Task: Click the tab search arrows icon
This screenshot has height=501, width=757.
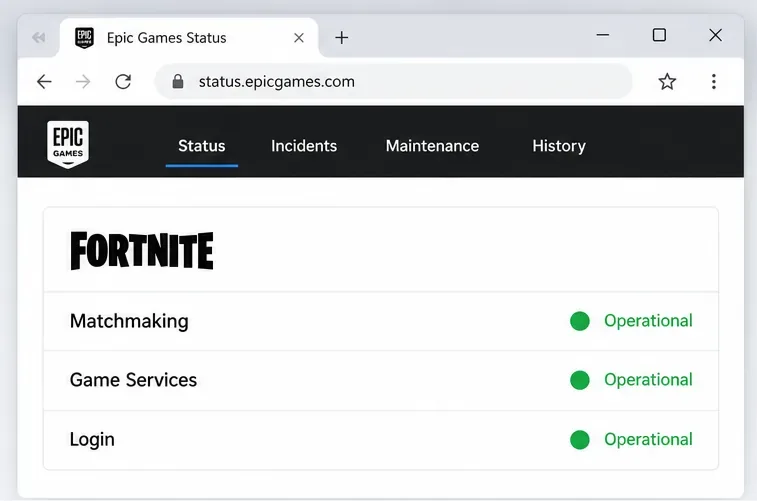Action: (x=39, y=37)
